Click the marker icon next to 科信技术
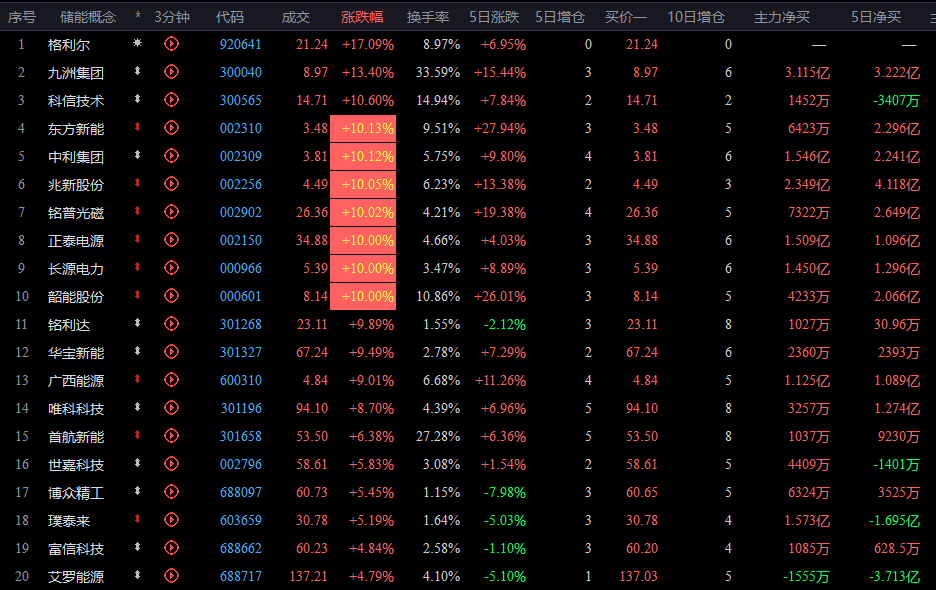 tap(138, 100)
